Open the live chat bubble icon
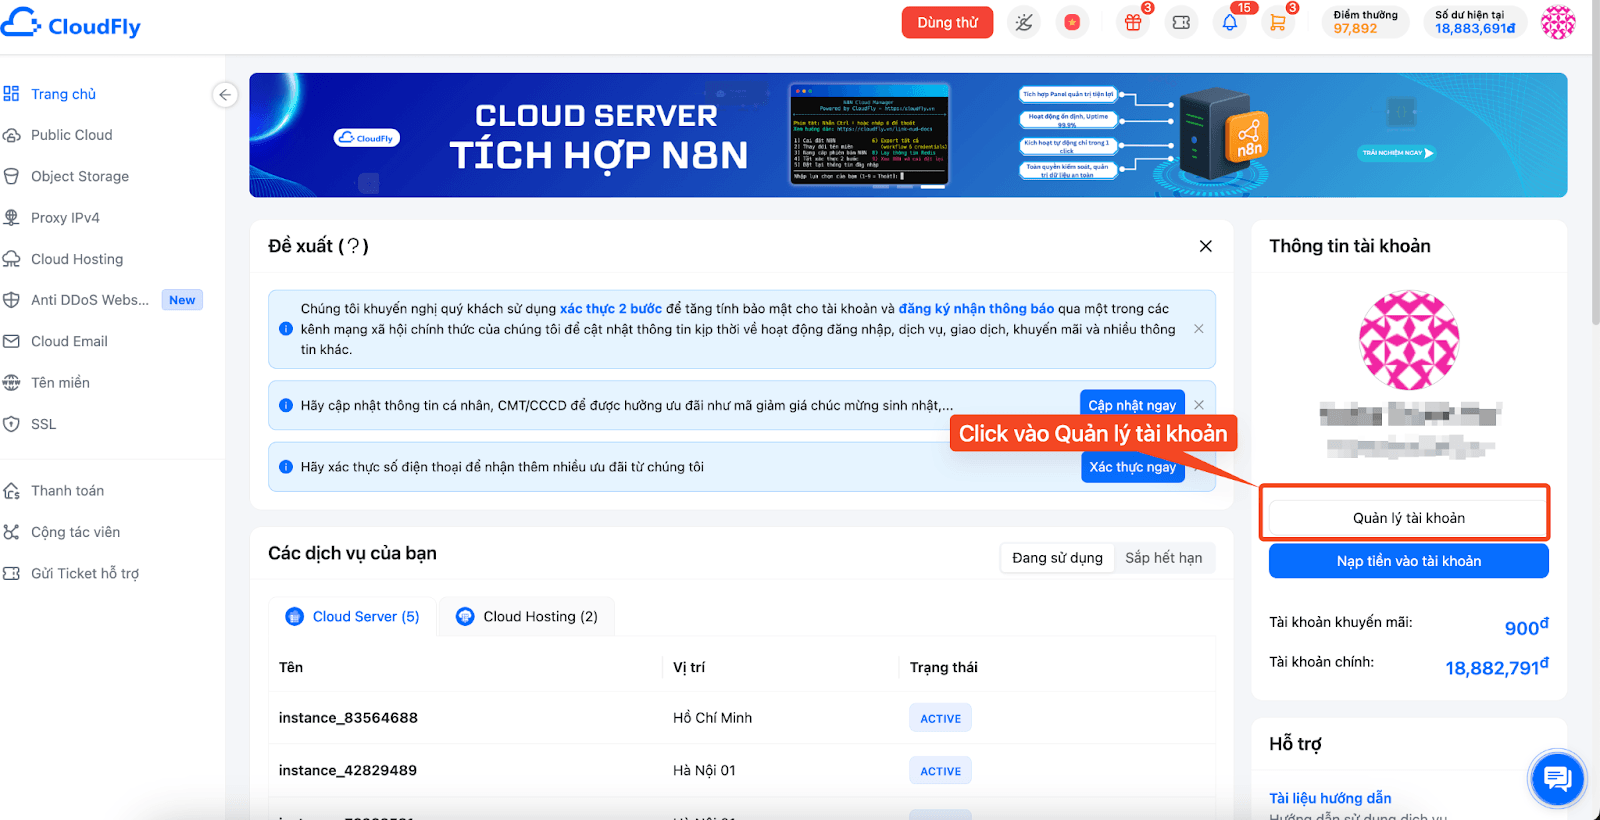Viewport: 1600px width, 820px height. [x=1557, y=778]
